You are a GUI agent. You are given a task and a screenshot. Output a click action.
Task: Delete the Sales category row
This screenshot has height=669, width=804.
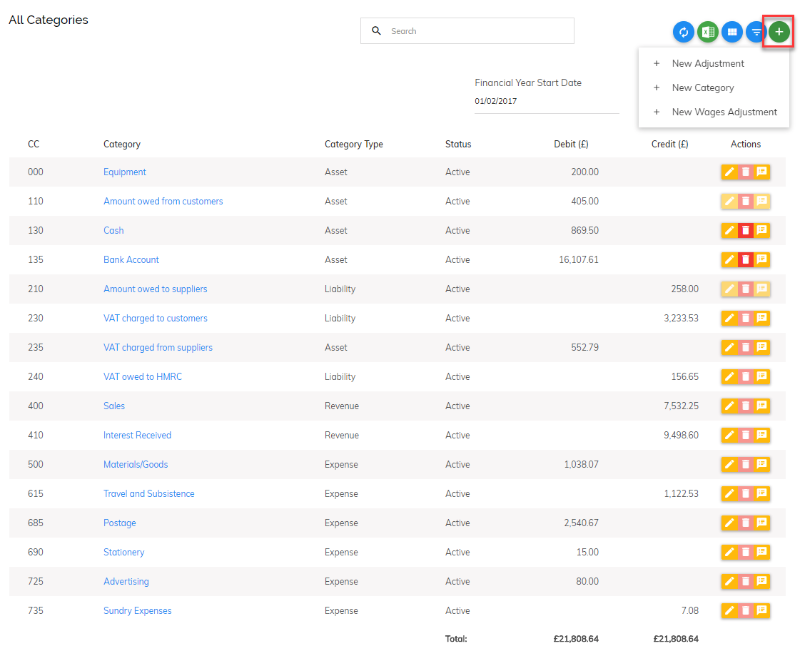pos(746,406)
